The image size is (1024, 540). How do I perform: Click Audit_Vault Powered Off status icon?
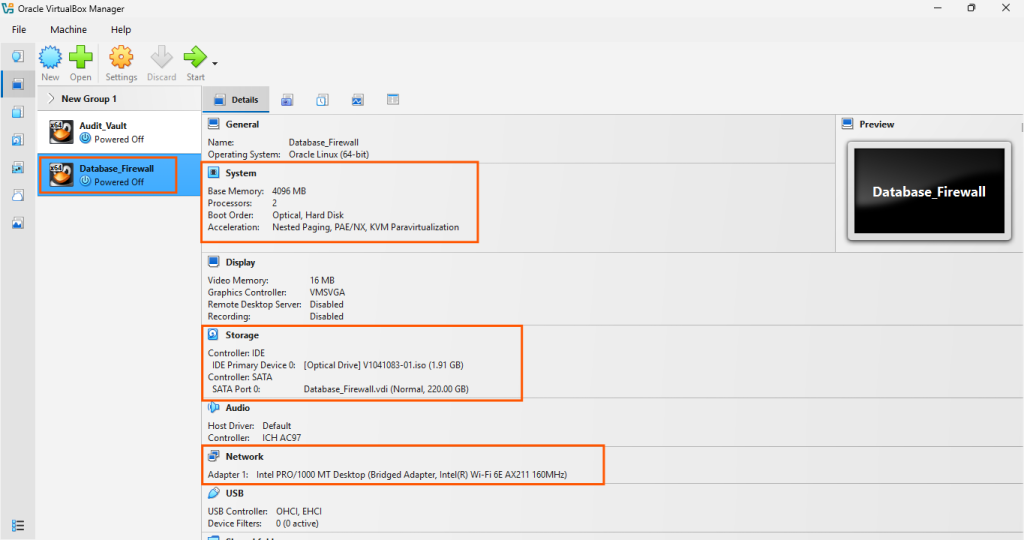pyautogui.click(x=85, y=138)
